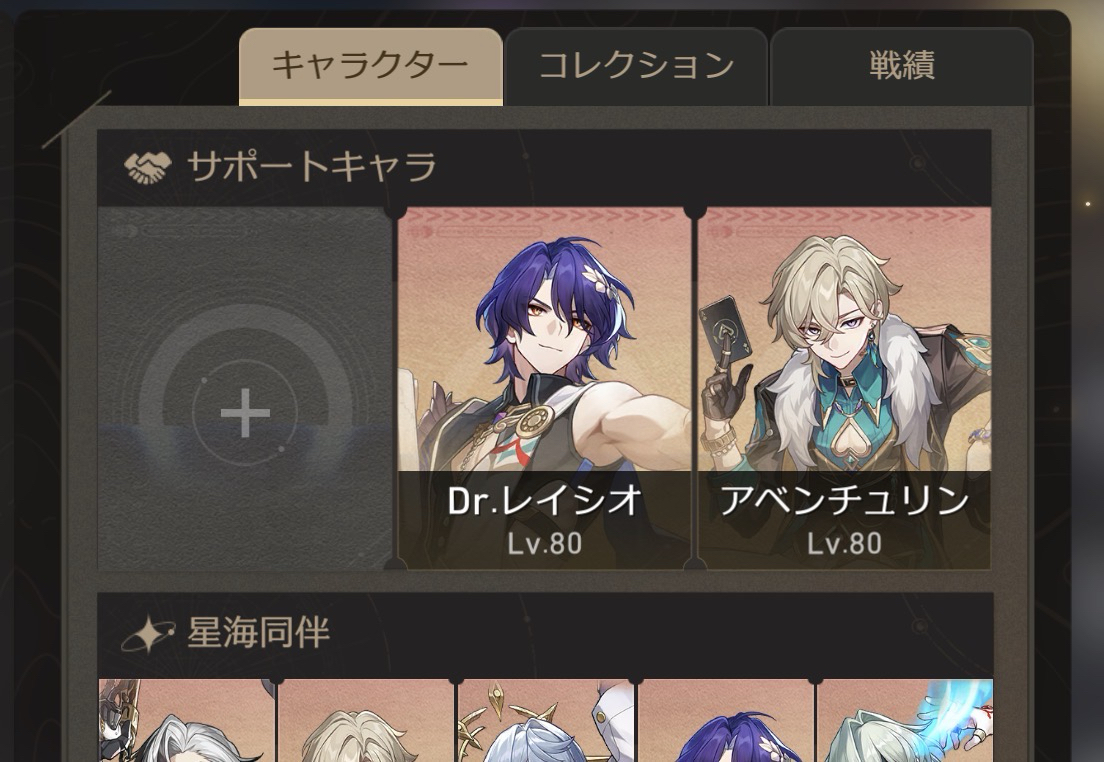Image resolution: width=1104 pixels, height=762 pixels.
Task: Switch to the コレクション tab
Action: pyautogui.click(x=636, y=66)
